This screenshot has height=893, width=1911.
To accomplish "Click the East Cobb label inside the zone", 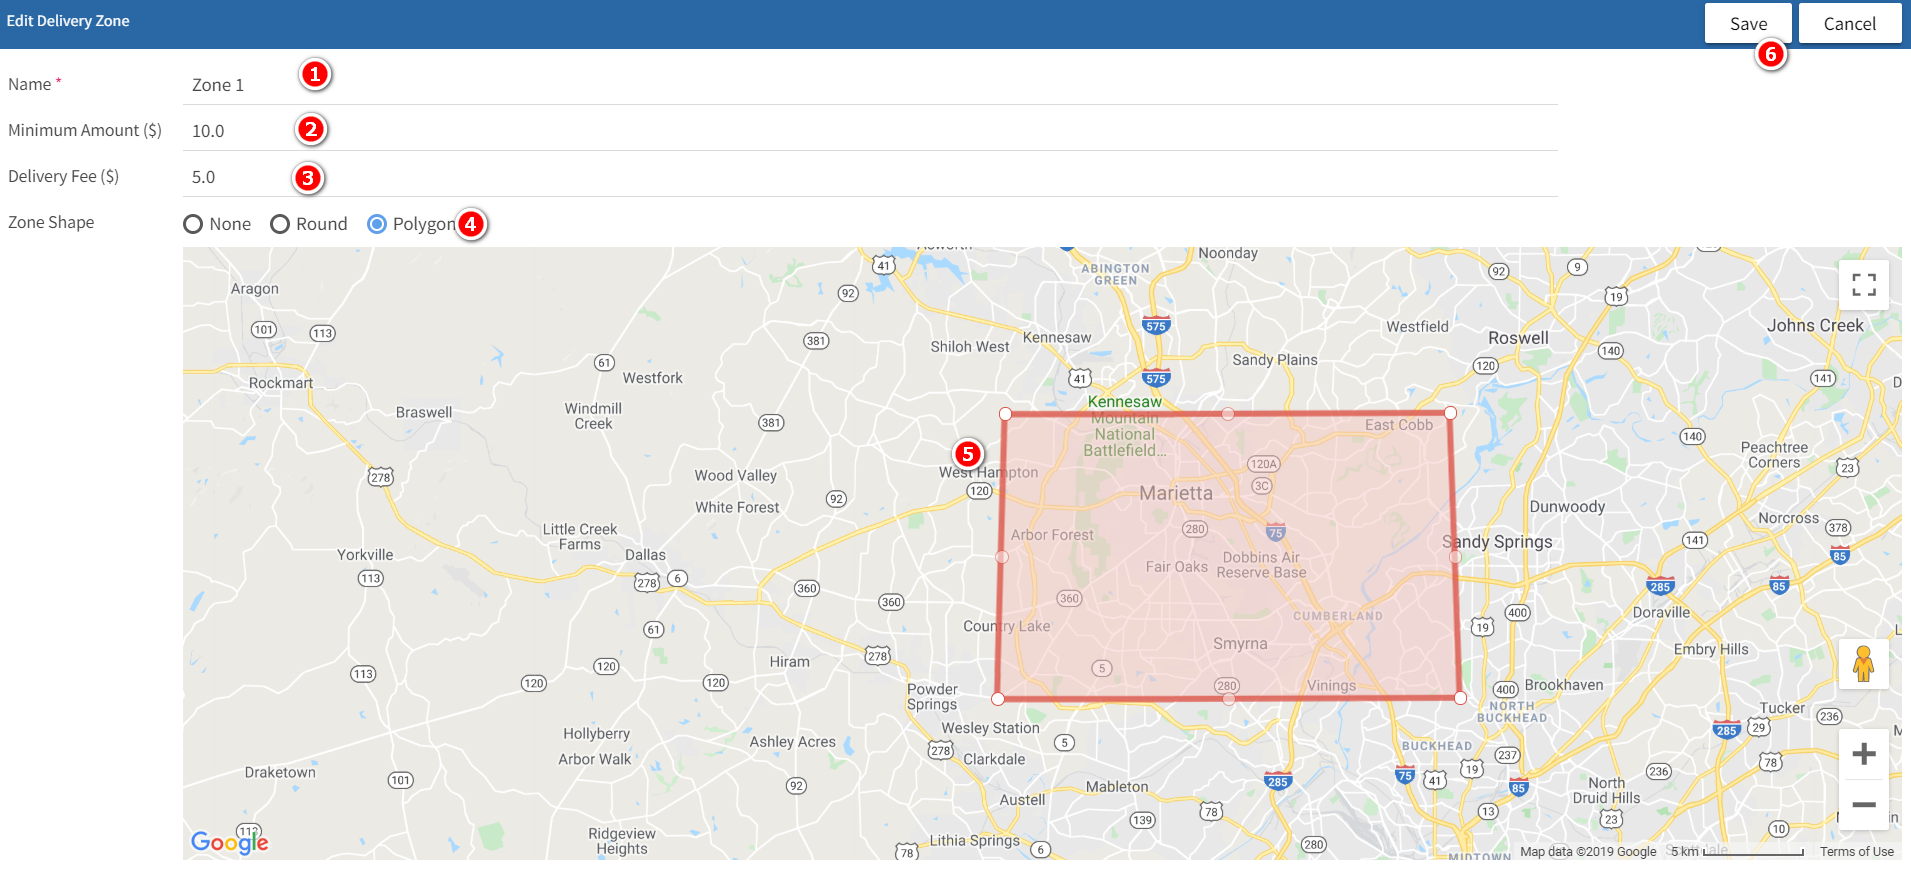I will [1399, 425].
